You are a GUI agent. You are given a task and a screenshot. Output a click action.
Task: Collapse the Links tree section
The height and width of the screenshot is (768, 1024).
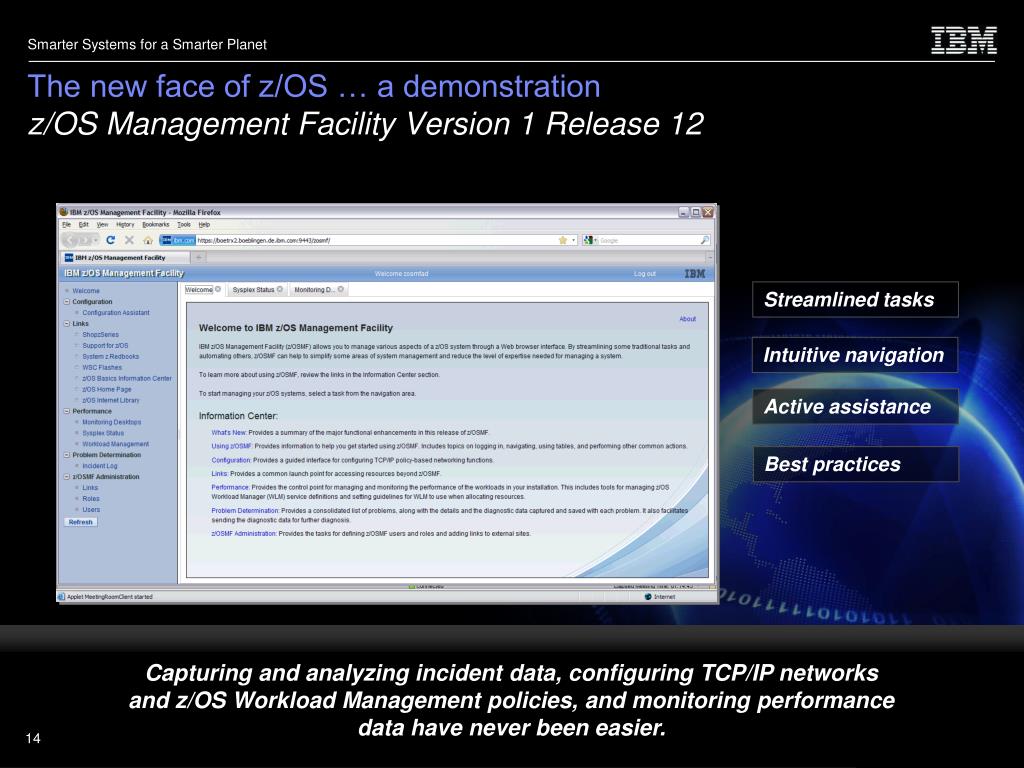click(67, 323)
